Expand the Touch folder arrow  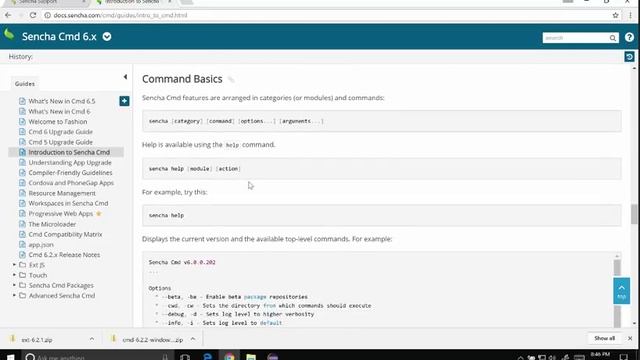coord(14,275)
